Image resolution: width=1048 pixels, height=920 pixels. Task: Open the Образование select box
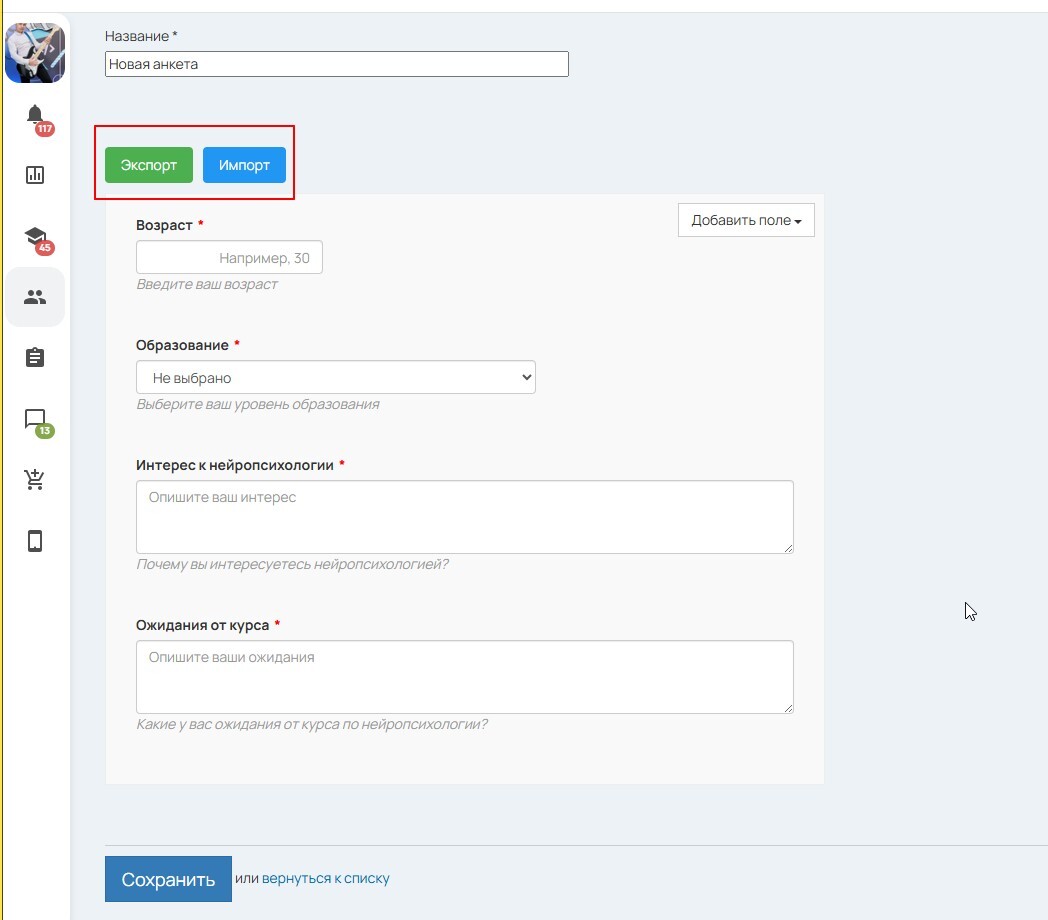click(x=336, y=378)
